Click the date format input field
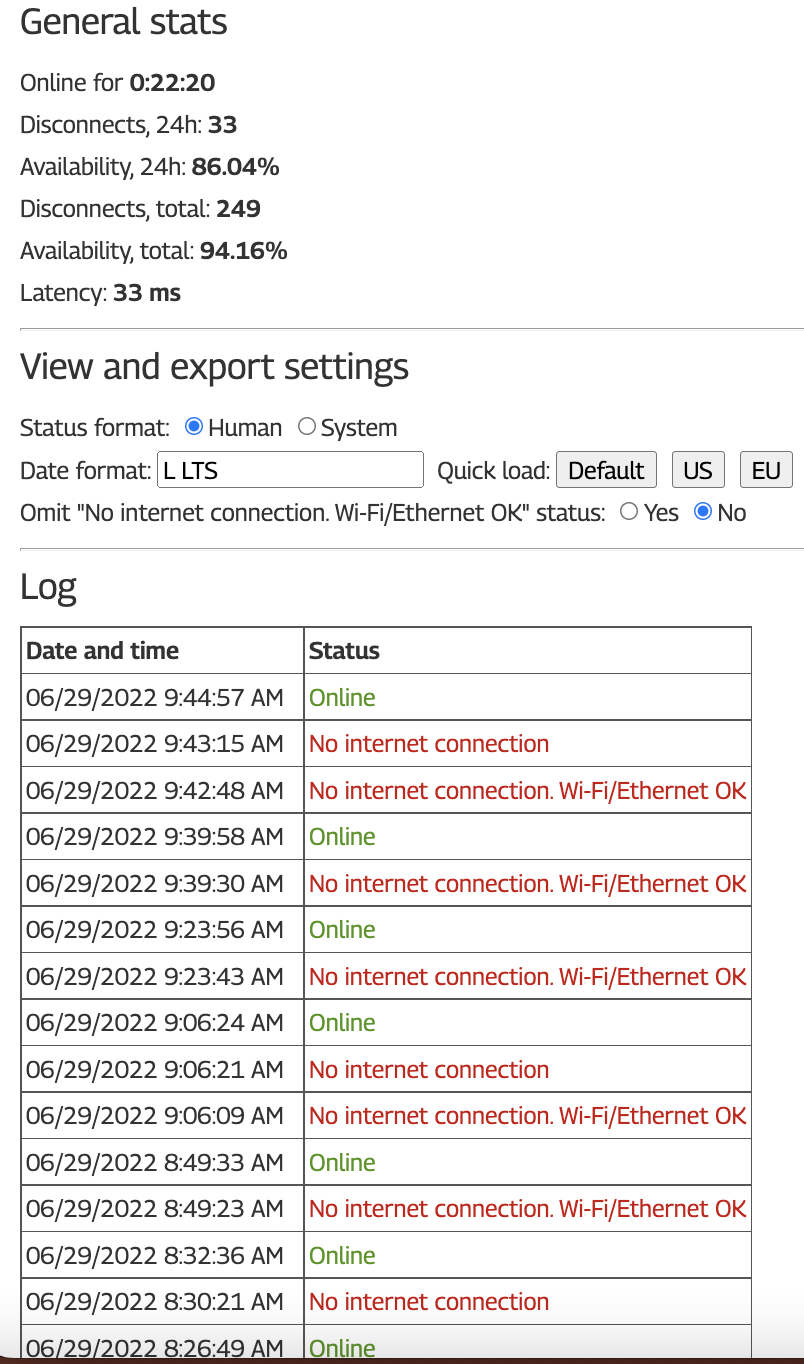 [290, 469]
